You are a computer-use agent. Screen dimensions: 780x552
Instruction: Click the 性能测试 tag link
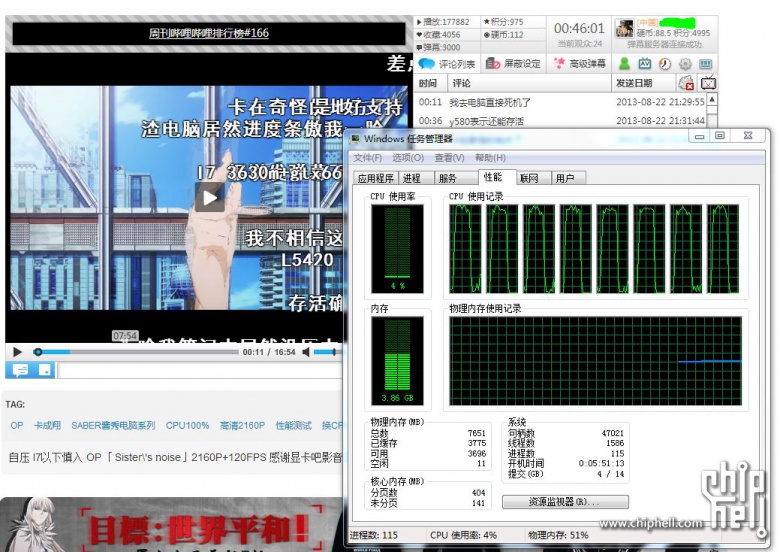293,426
